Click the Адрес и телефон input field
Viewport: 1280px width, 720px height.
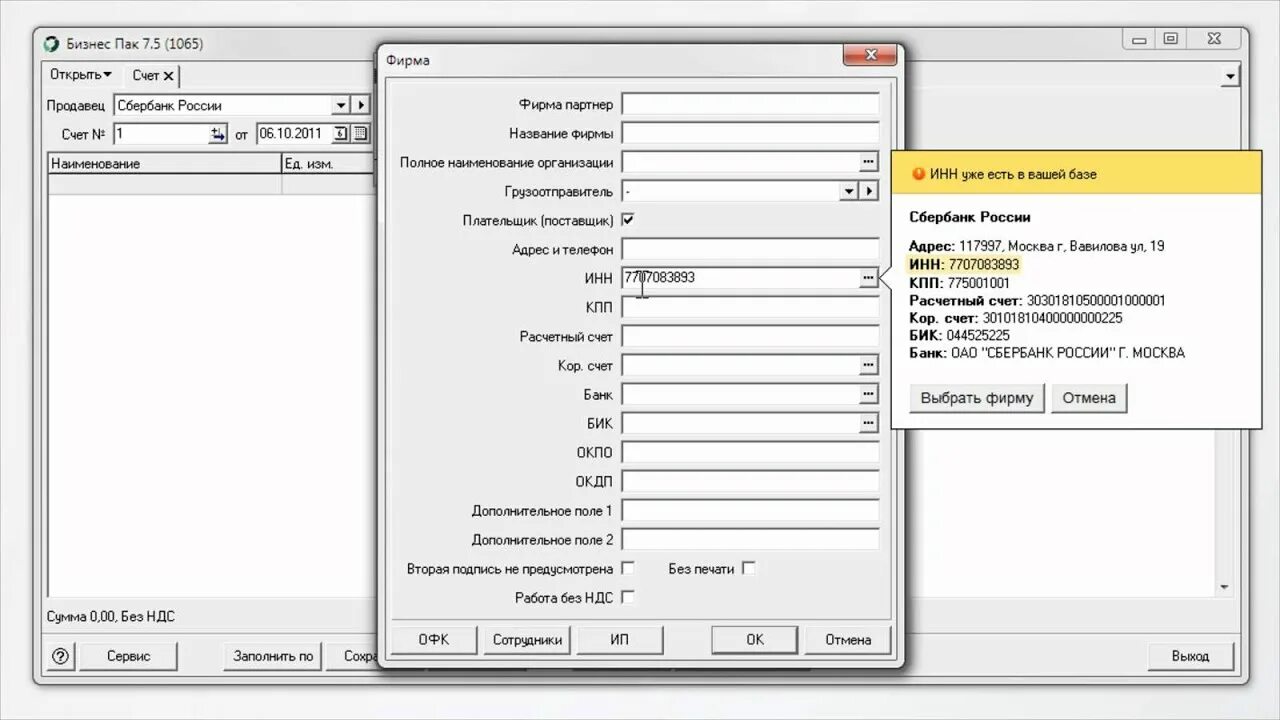click(x=750, y=249)
